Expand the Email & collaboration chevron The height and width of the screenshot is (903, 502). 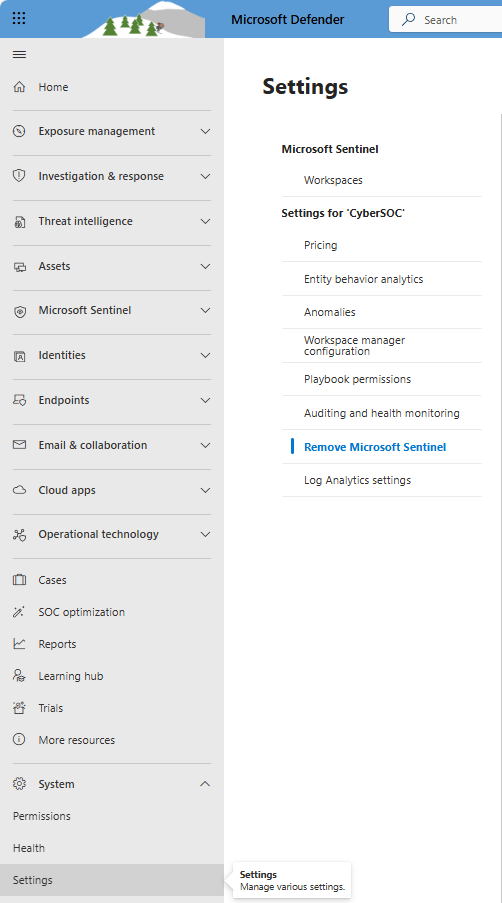(x=205, y=445)
